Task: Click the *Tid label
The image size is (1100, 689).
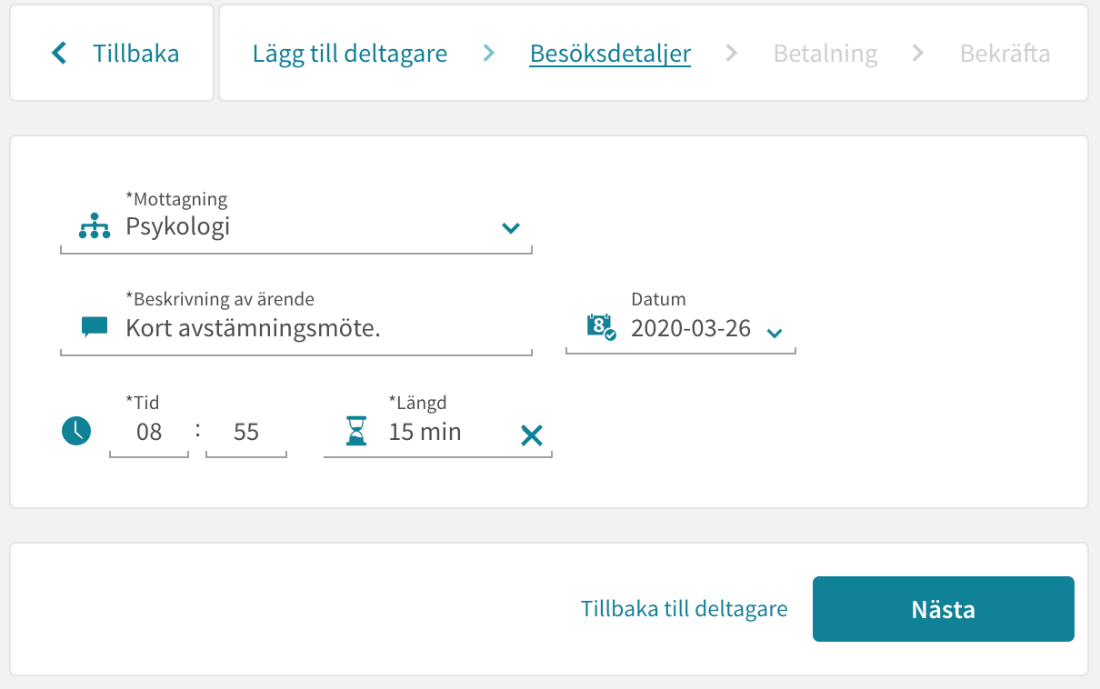Action: click(142, 403)
